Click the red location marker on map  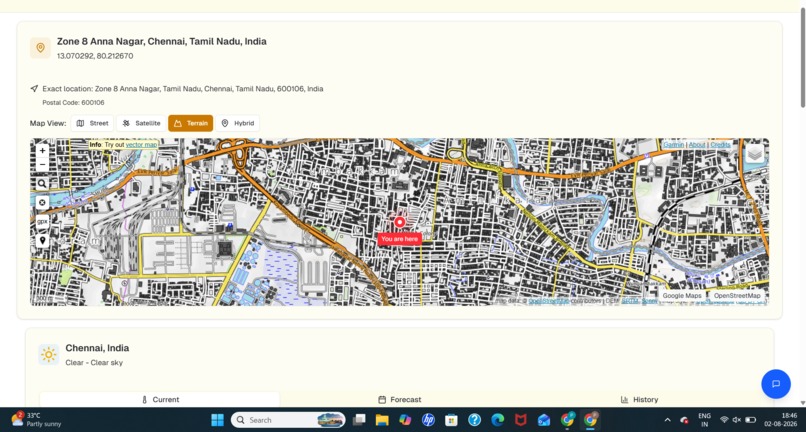pos(399,222)
